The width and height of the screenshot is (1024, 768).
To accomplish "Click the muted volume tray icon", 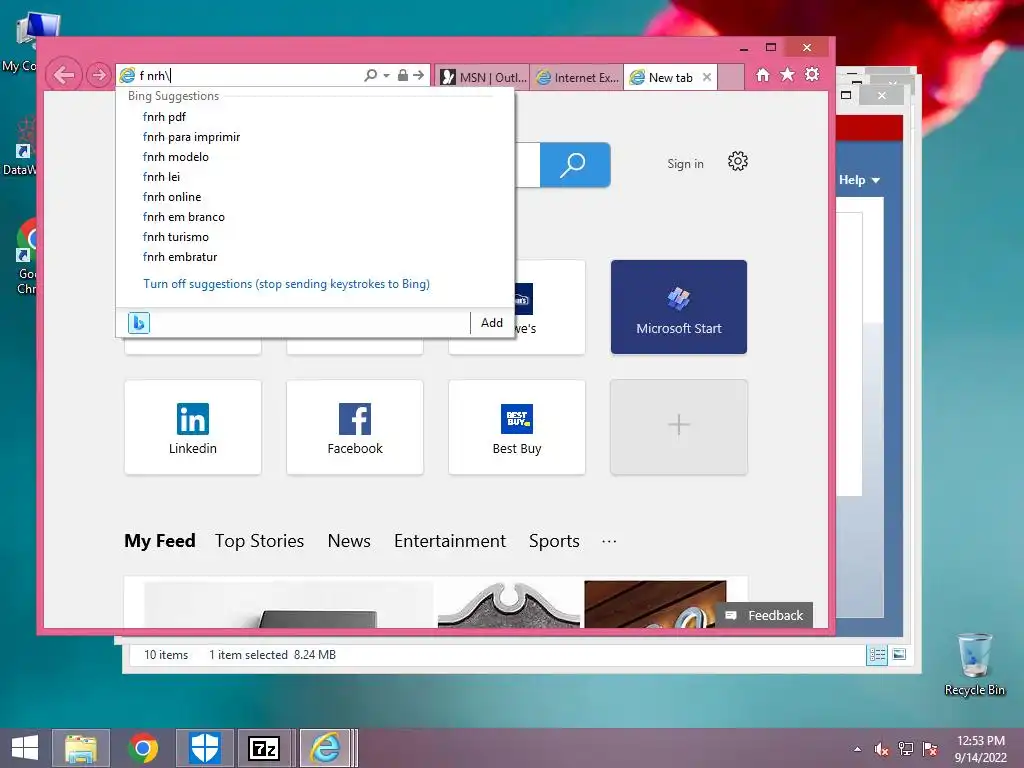I will (x=881, y=749).
